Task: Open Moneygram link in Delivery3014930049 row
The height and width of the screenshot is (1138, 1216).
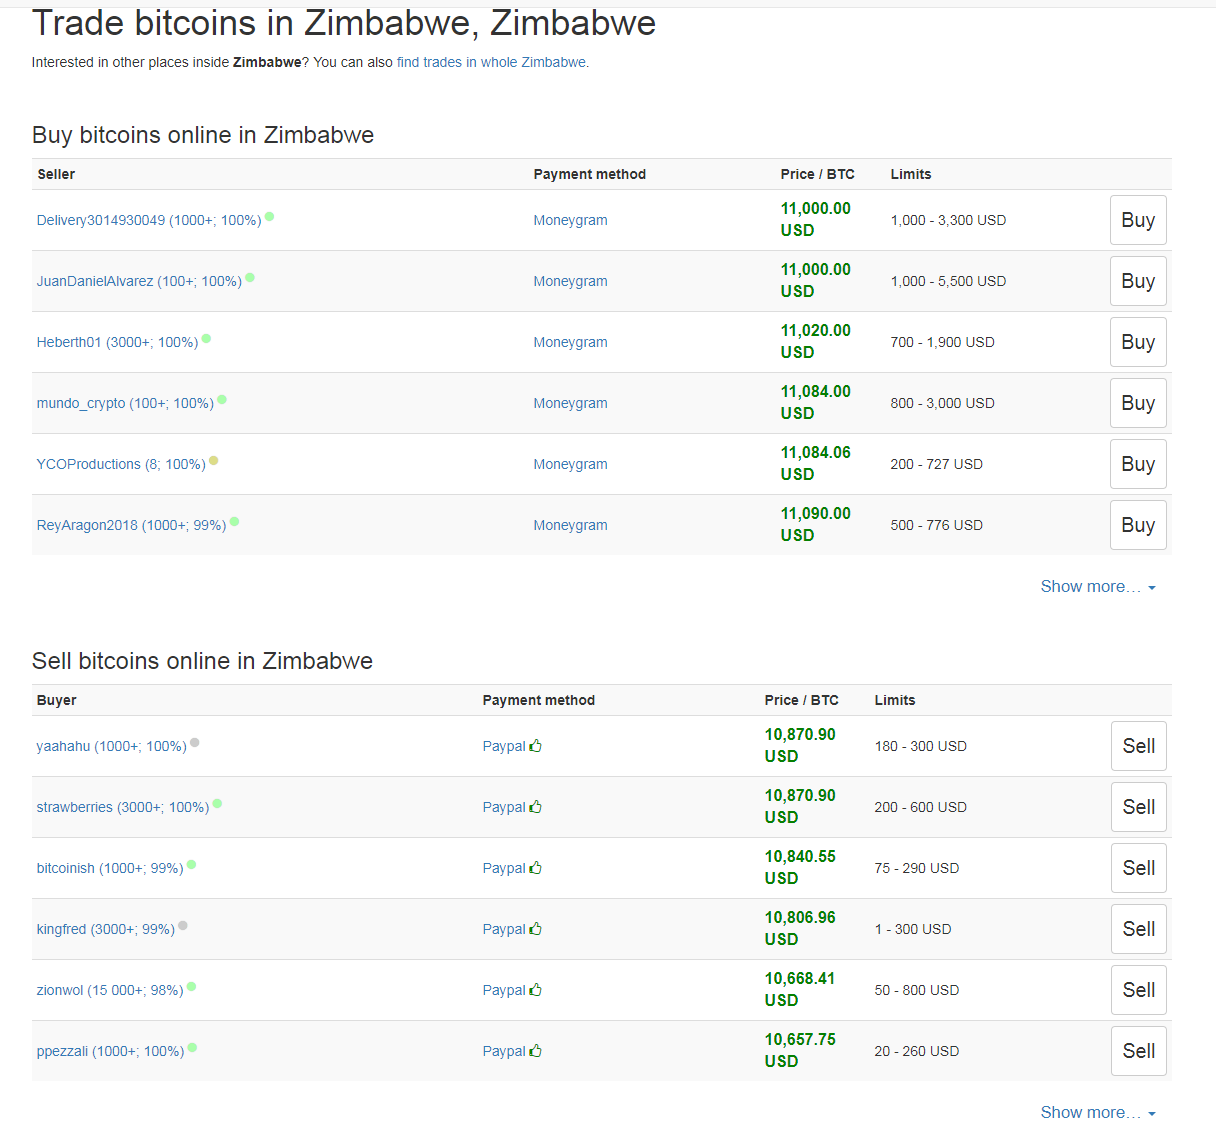Action: pos(570,220)
